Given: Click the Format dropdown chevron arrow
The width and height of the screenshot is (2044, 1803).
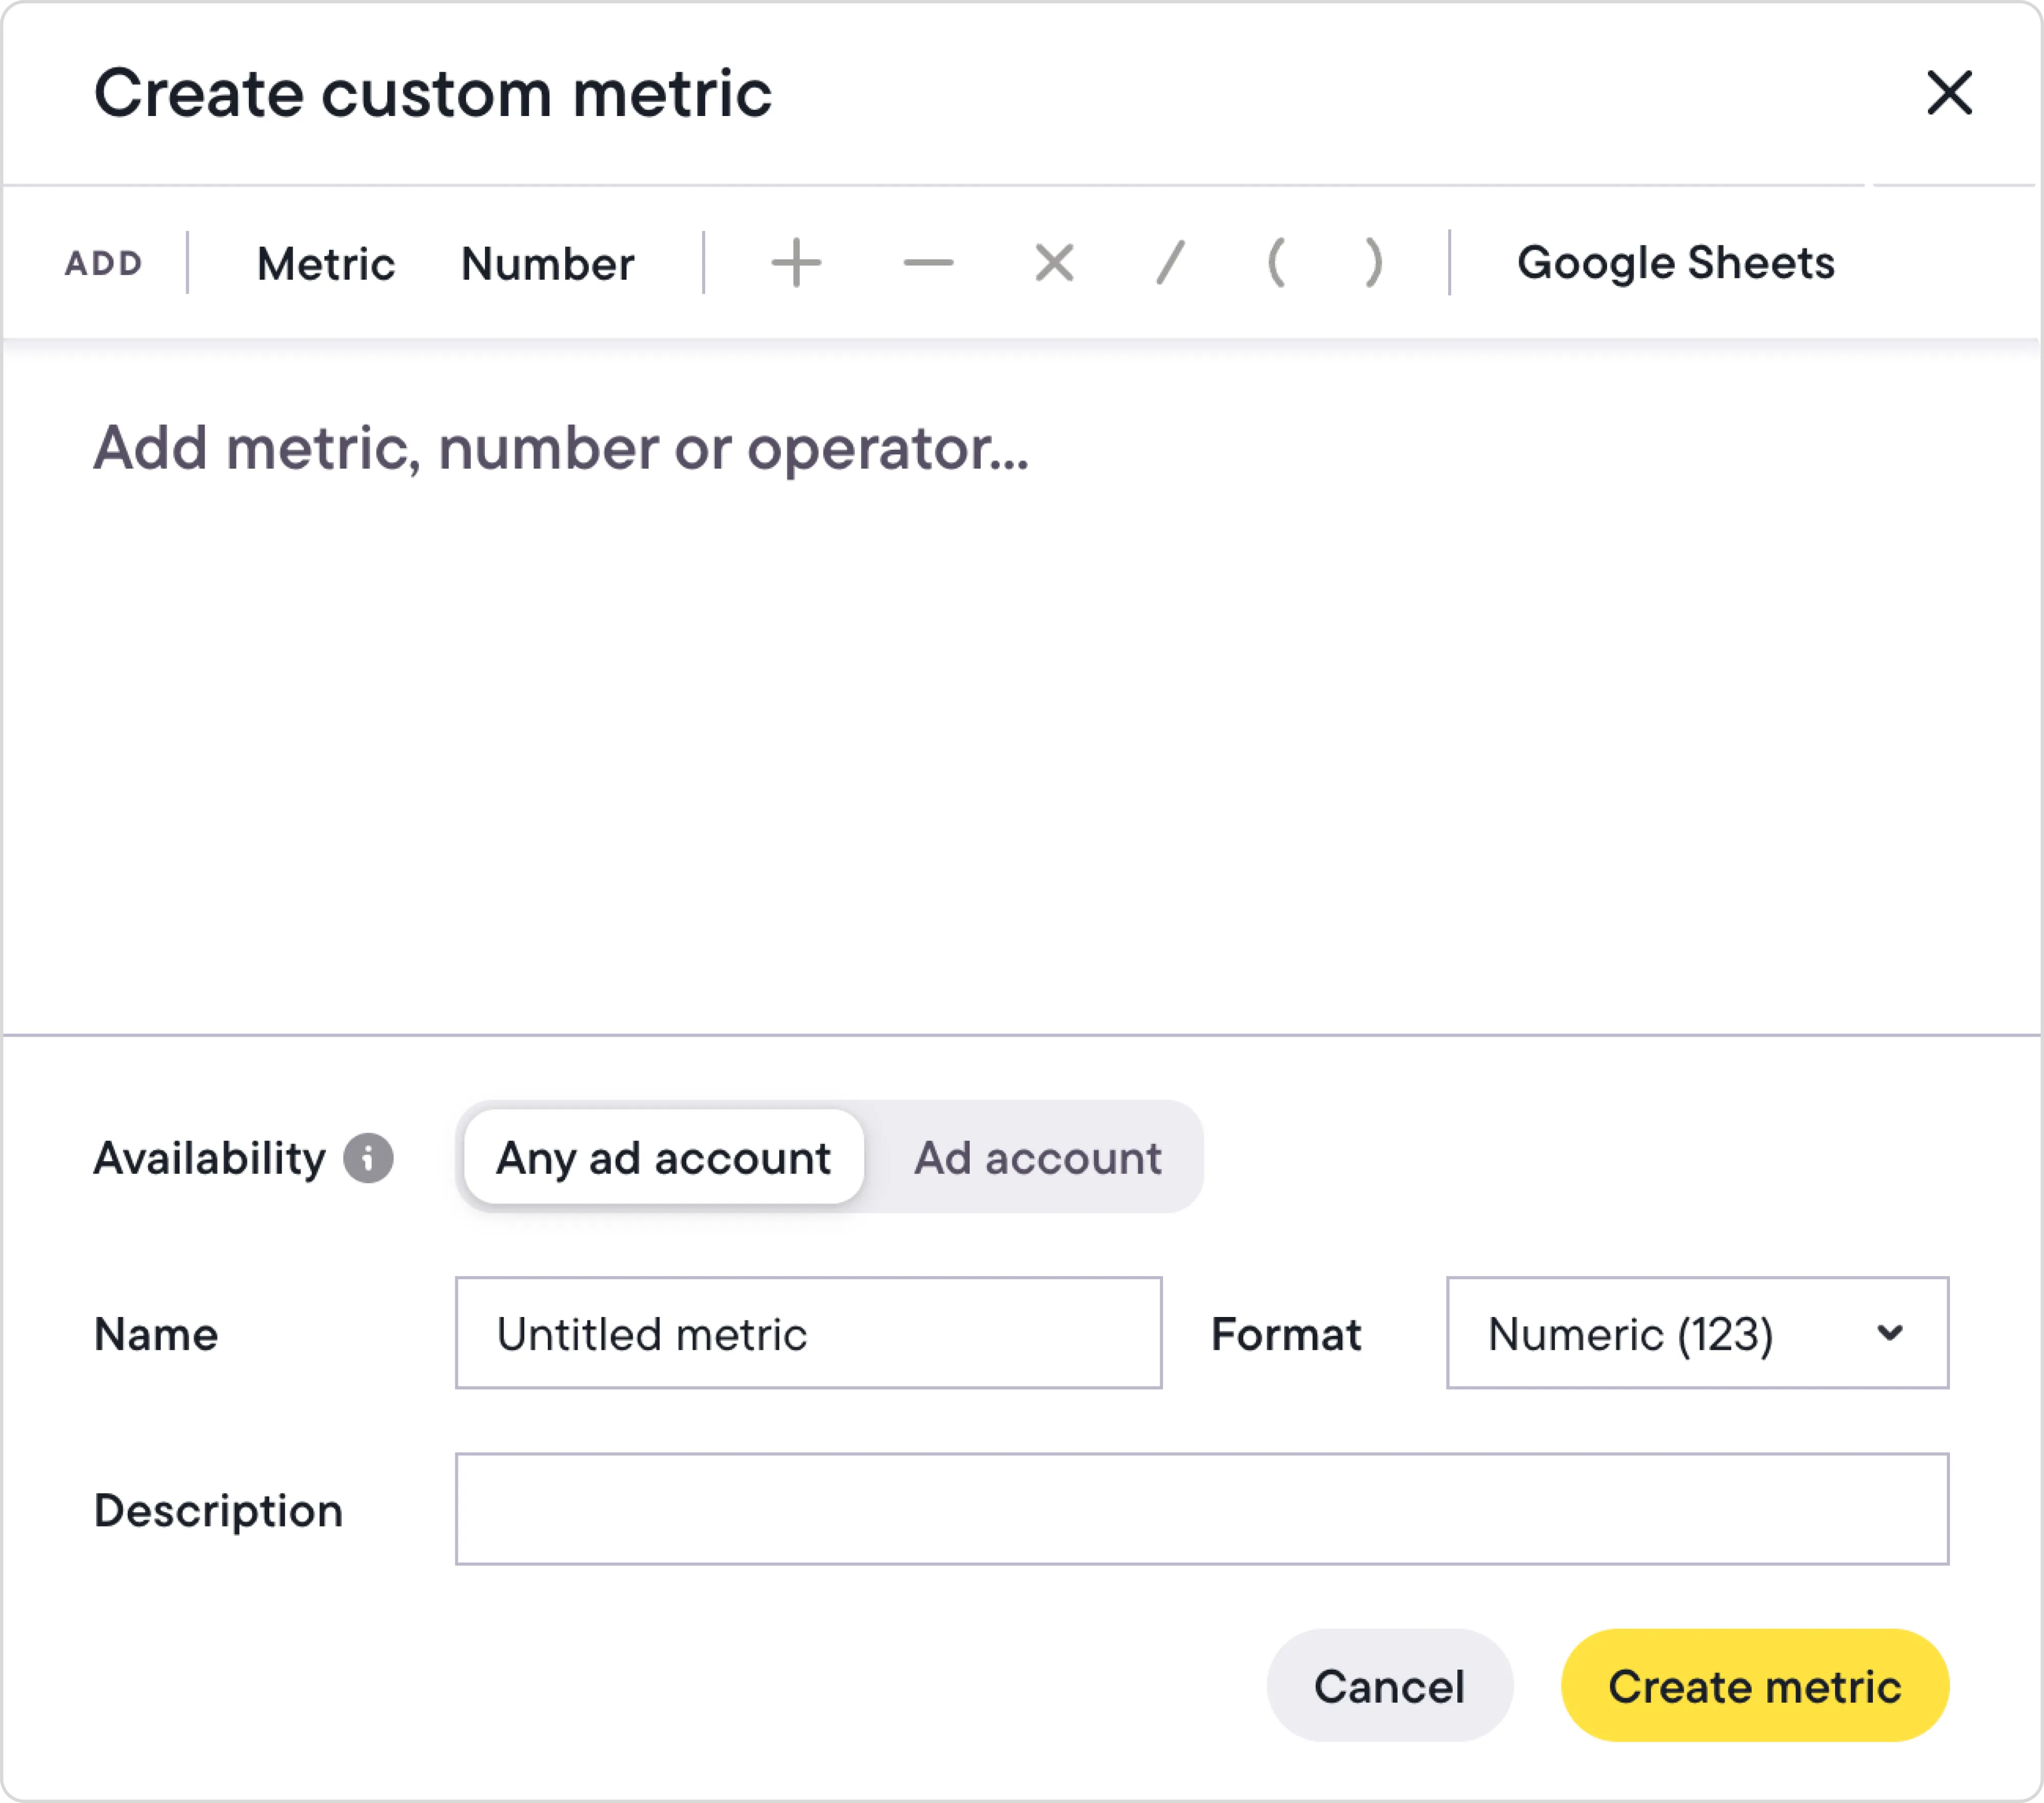Looking at the screenshot, I should [x=1889, y=1333].
